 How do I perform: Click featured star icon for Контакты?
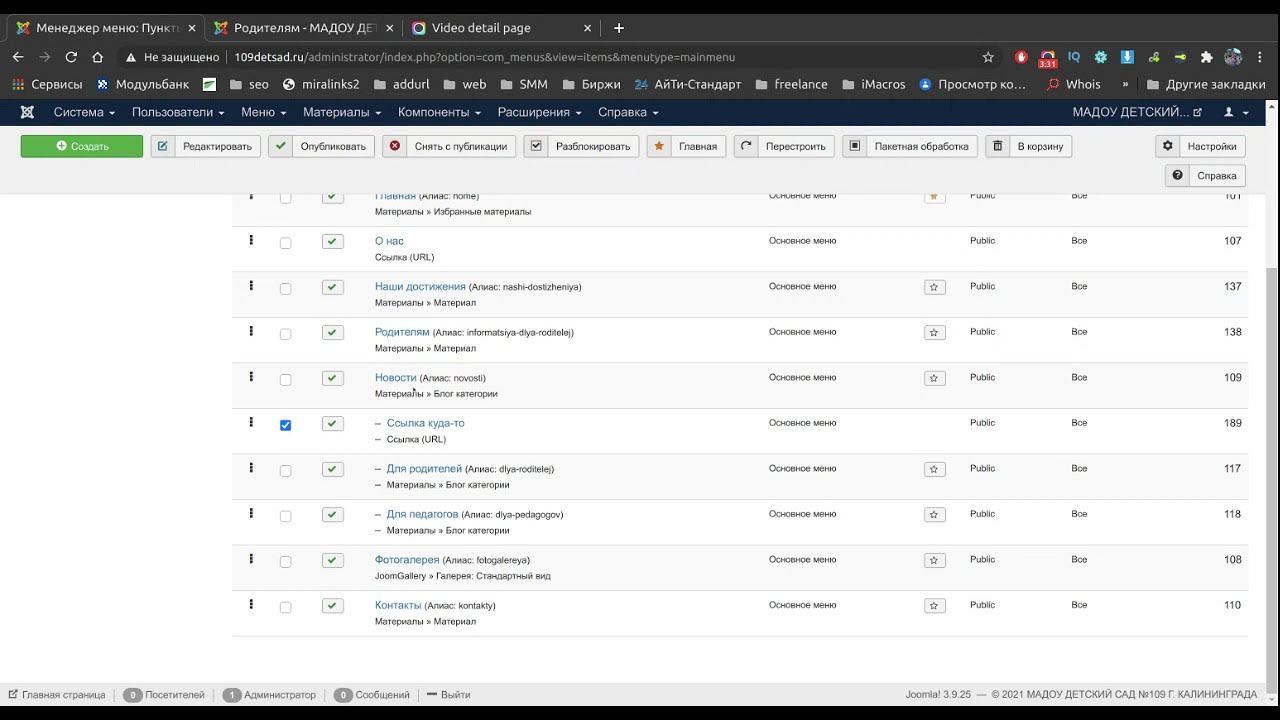point(934,606)
